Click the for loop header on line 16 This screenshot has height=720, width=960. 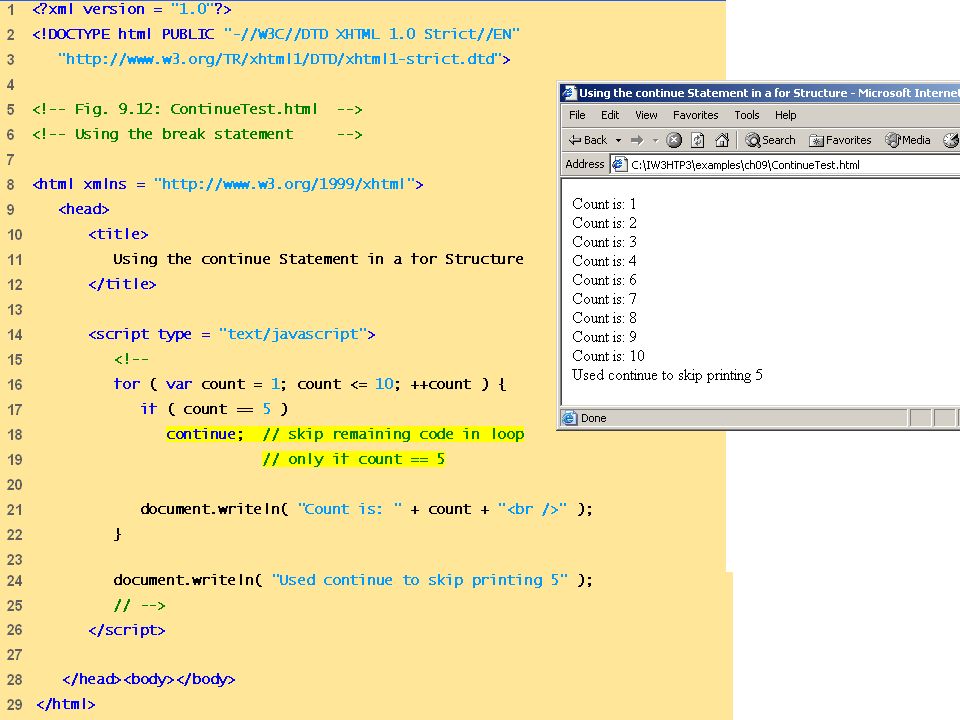(x=310, y=384)
